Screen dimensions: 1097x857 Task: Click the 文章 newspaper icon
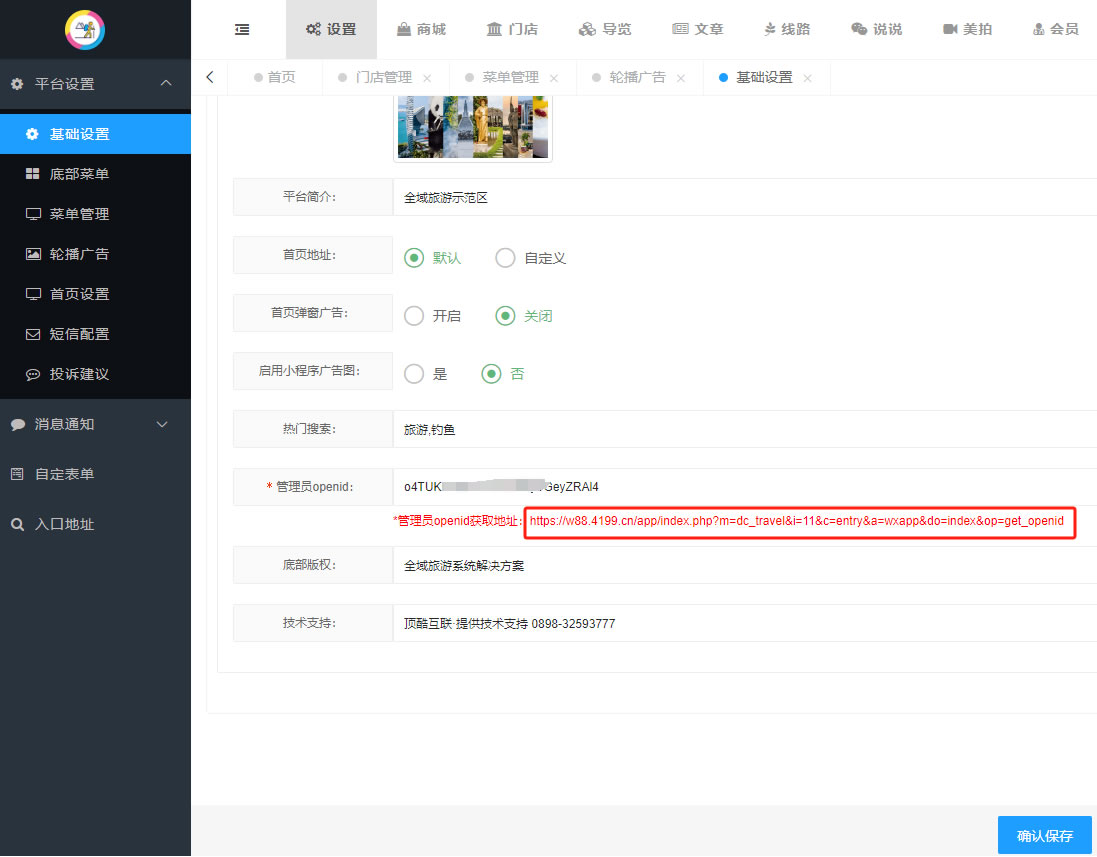click(x=680, y=29)
